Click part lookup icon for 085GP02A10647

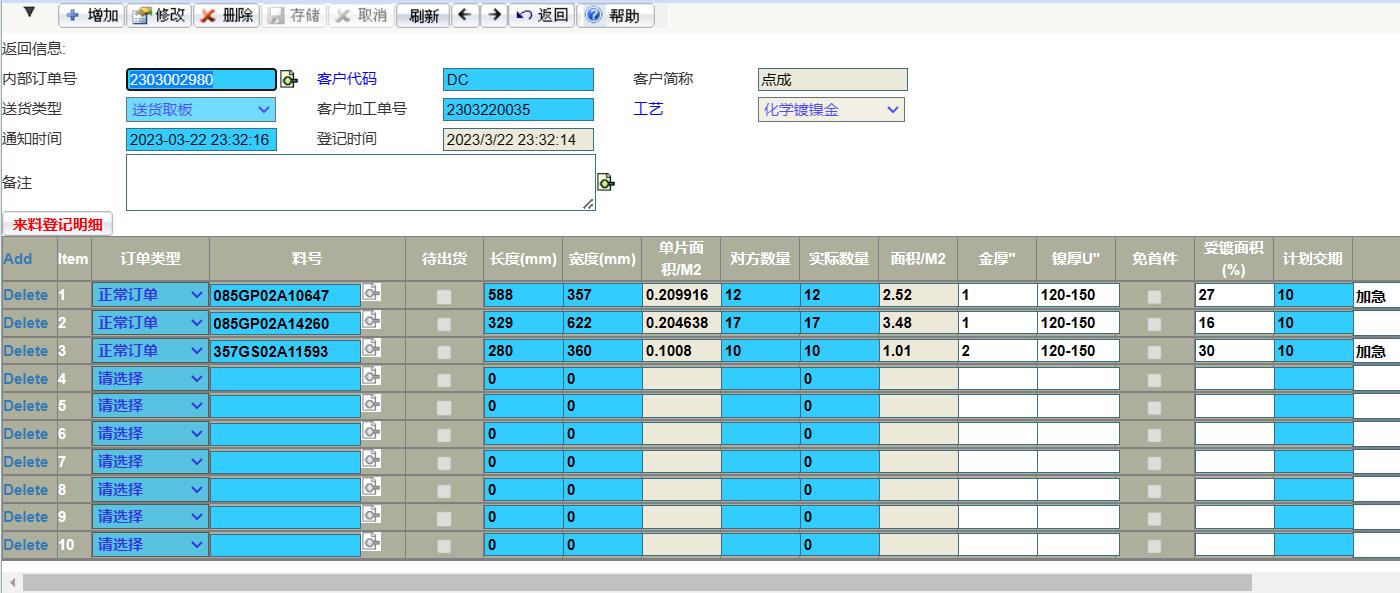371,292
